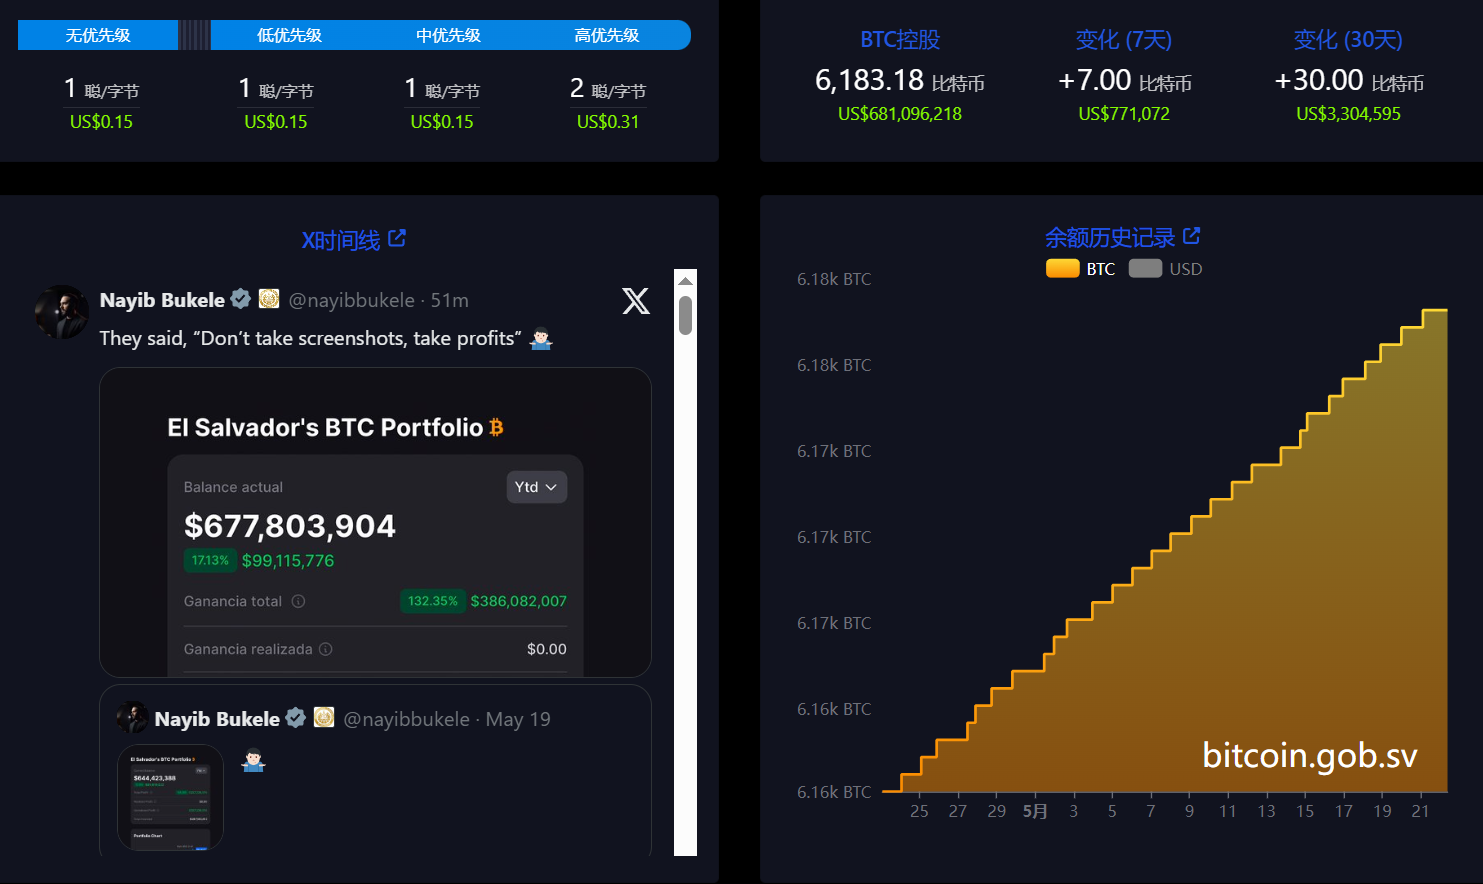Open the El Salvador BTC Portfolio screenshot image
Image resolution: width=1483 pixels, height=884 pixels.
click(375, 522)
